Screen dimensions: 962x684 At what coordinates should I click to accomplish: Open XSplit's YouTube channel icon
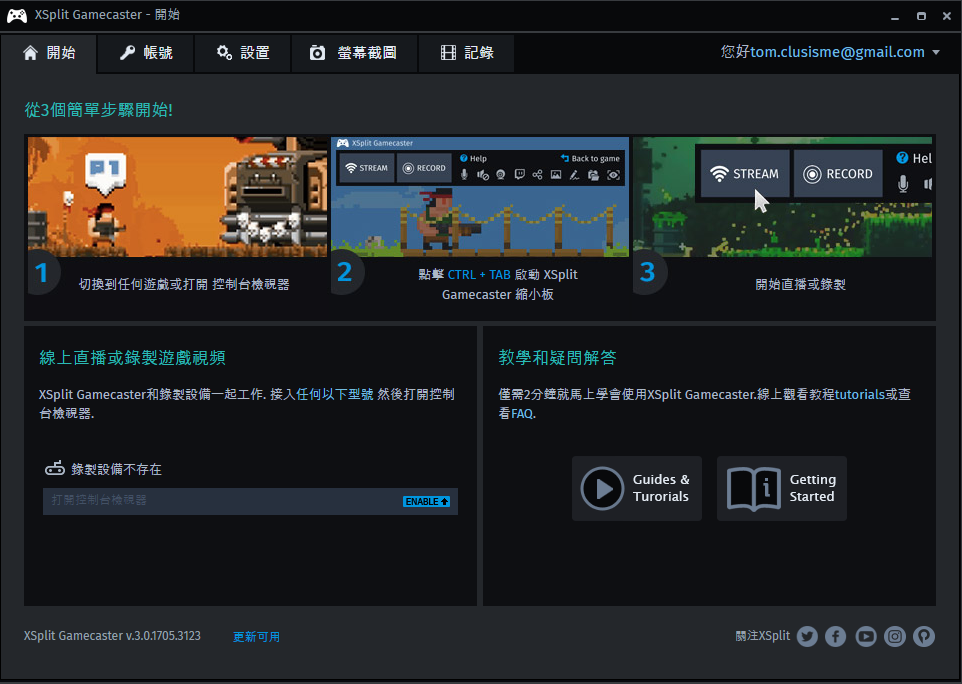click(x=865, y=636)
